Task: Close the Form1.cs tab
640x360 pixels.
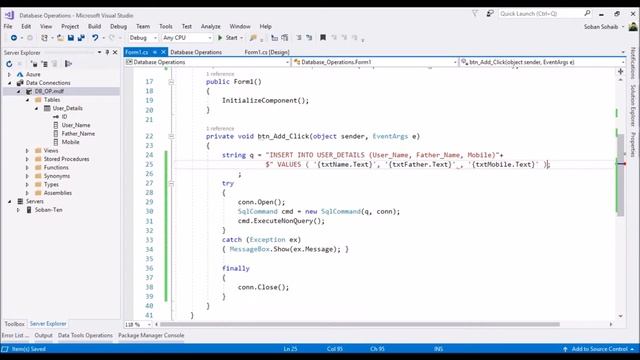Action: [x=163, y=52]
